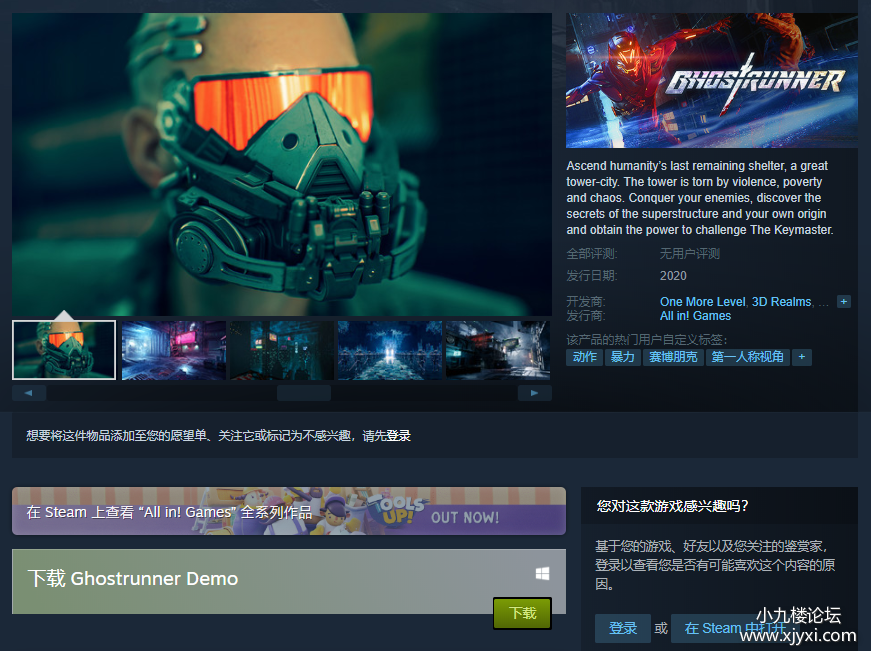Click the 登录 link in the wishlist notice

[x=399, y=436]
